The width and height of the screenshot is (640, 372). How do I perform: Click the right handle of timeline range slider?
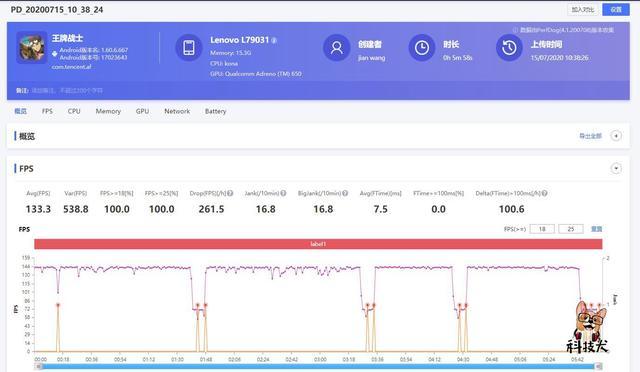point(598,366)
